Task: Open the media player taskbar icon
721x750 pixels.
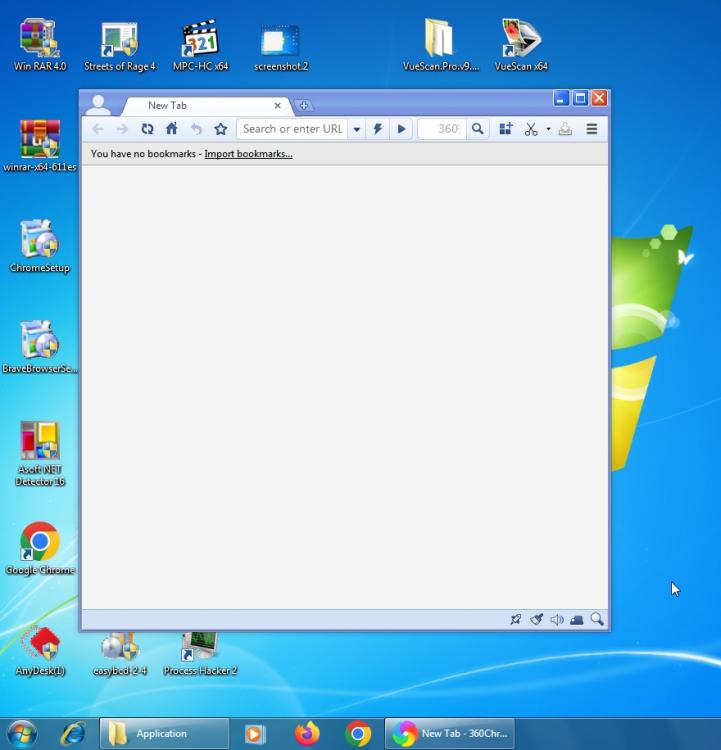Action: point(255,734)
